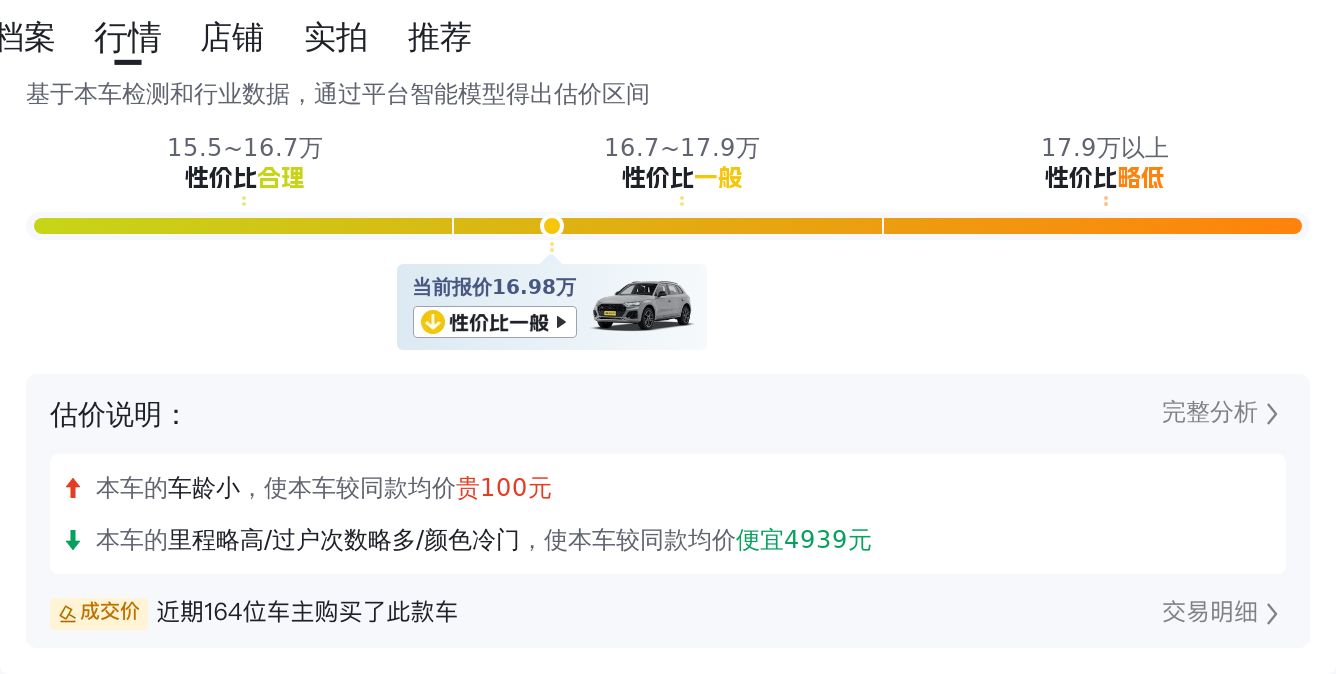1336x674 pixels.
Task: Click the 15.5~16.7万 合理 price range label
Action: [245, 163]
